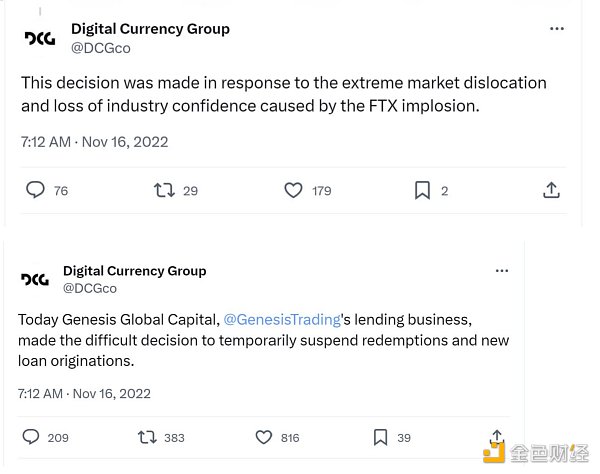Open Digital Currency Group profile from top tweet
Image resolution: width=600 pixels, height=474 pixels.
coord(150,29)
